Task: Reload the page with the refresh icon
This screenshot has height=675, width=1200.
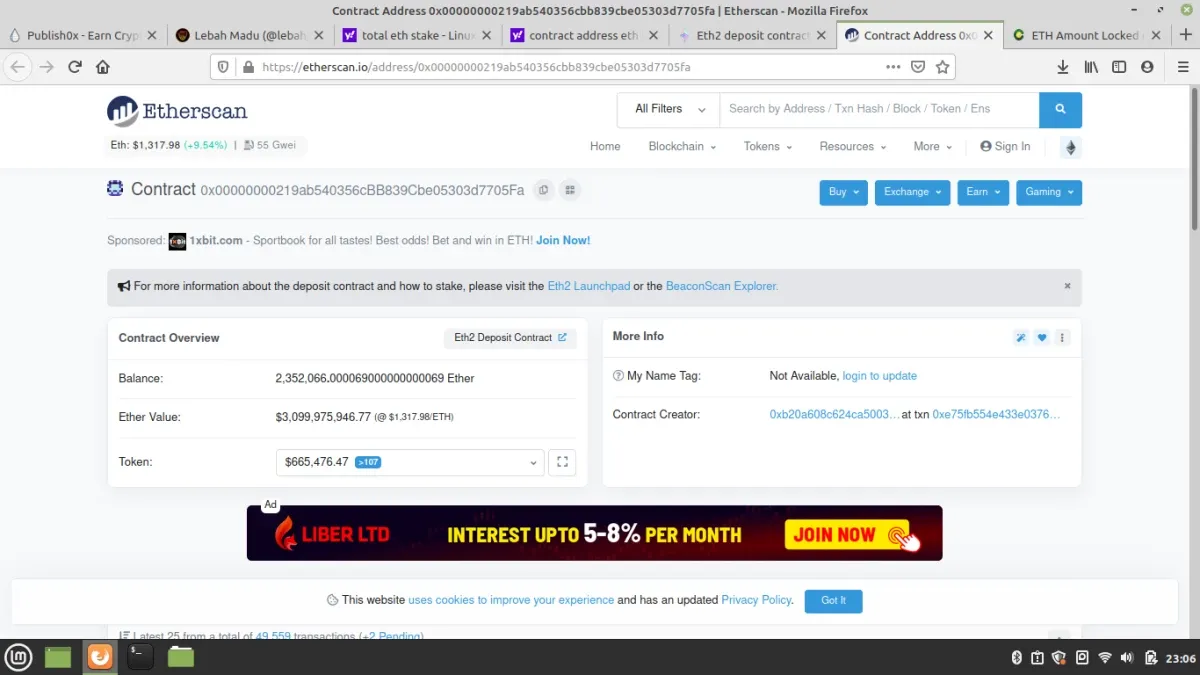Action: click(75, 67)
